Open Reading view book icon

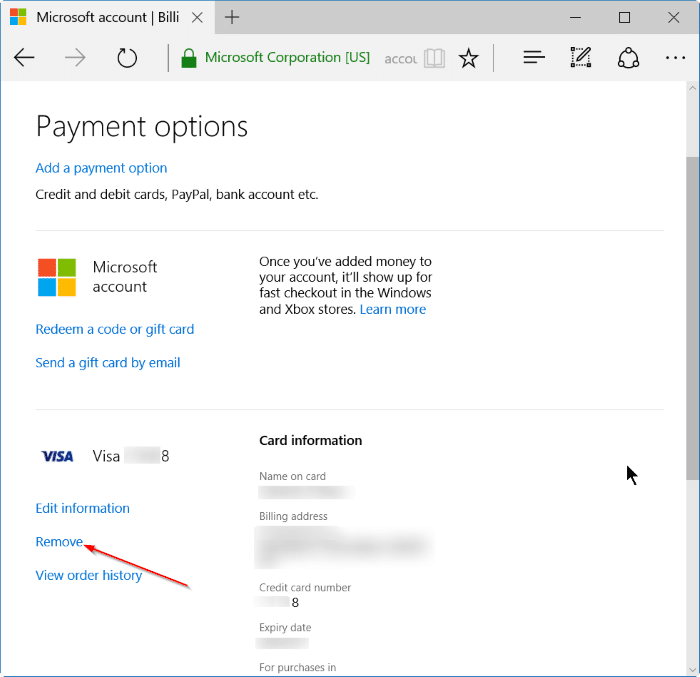(434, 58)
